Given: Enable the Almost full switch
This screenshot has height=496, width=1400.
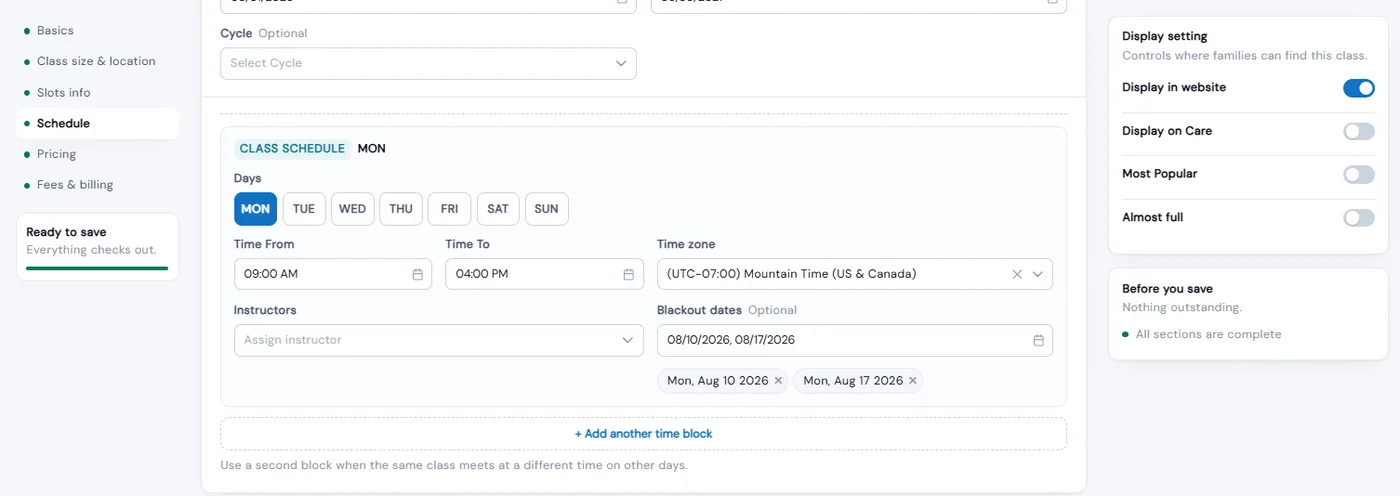Looking at the screenshot, I should (x=1358, y=217).
